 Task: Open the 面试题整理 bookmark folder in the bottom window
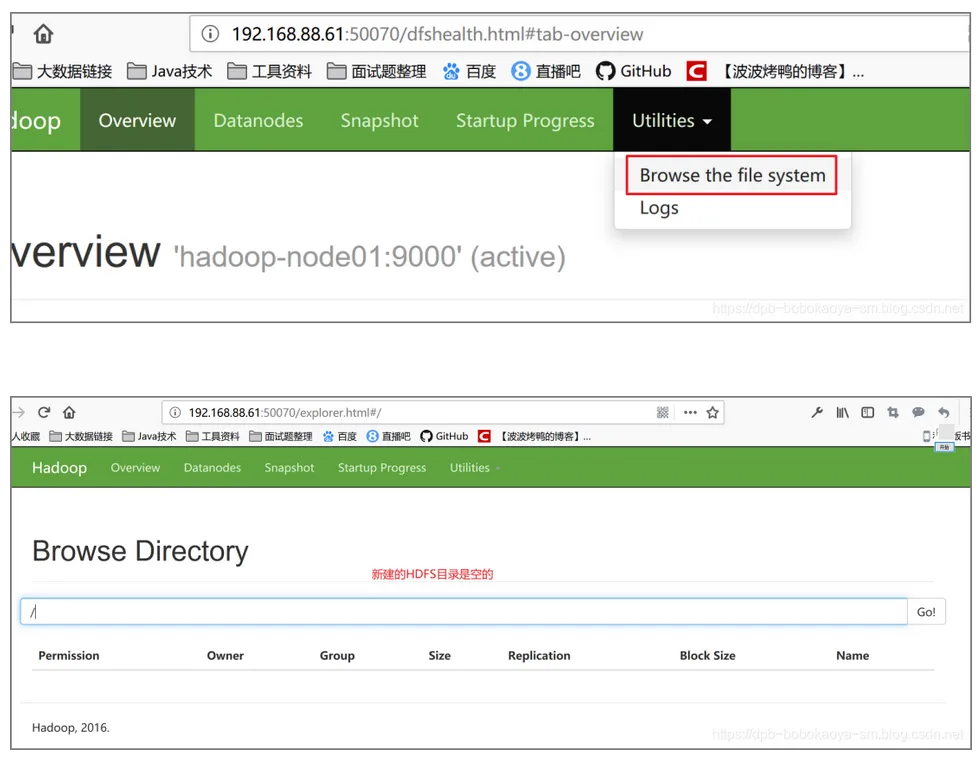pyautogui.click(x=281, y=436)
